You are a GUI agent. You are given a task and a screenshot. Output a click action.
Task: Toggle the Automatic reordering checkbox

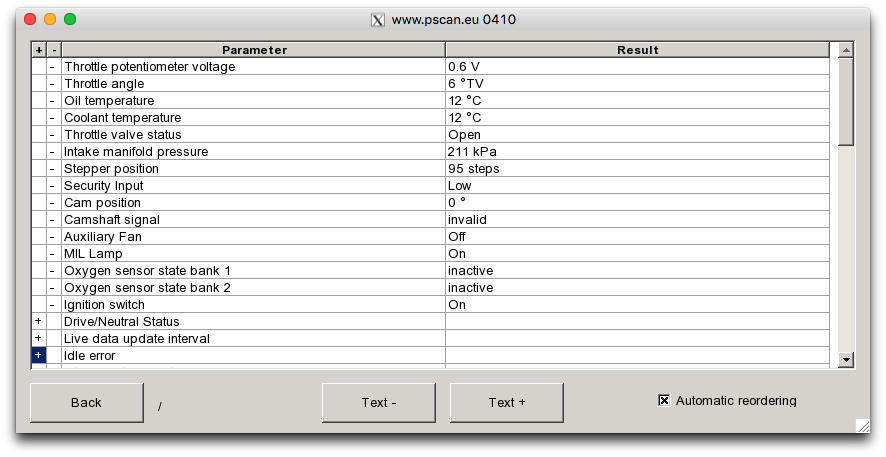coord(664,401)
